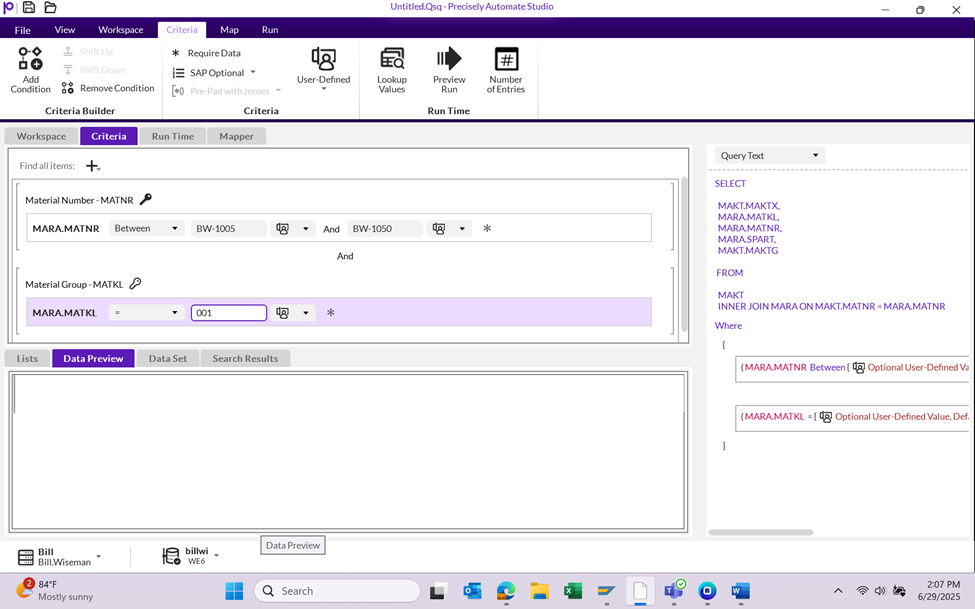Start the Preview Run
Image resolution: width=975 pixels, height=609 pixels.
click(449, 60)
